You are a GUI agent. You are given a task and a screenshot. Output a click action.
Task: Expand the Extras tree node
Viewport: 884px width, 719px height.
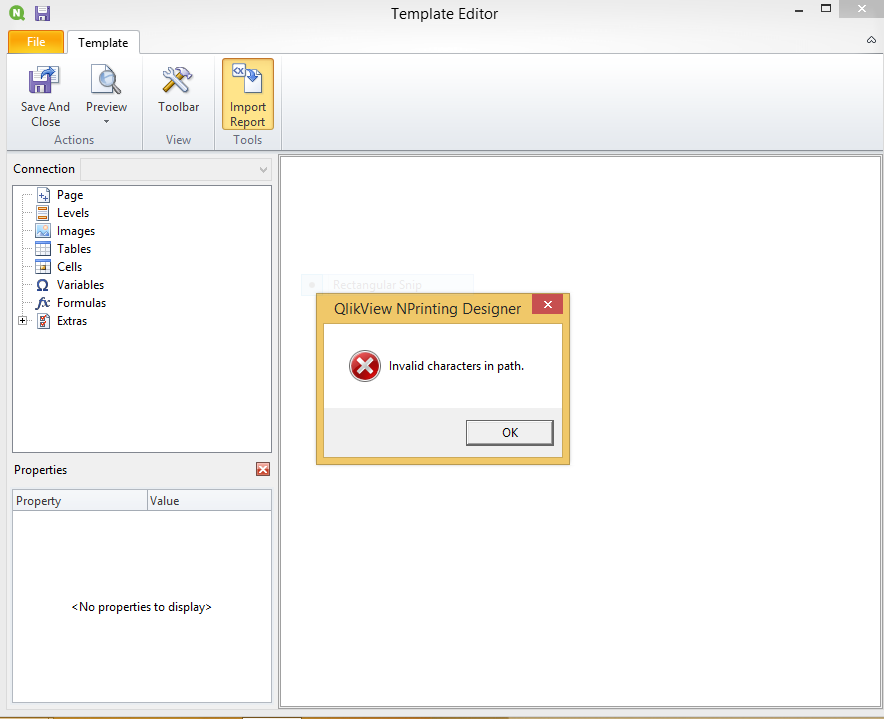coord(23,320)
